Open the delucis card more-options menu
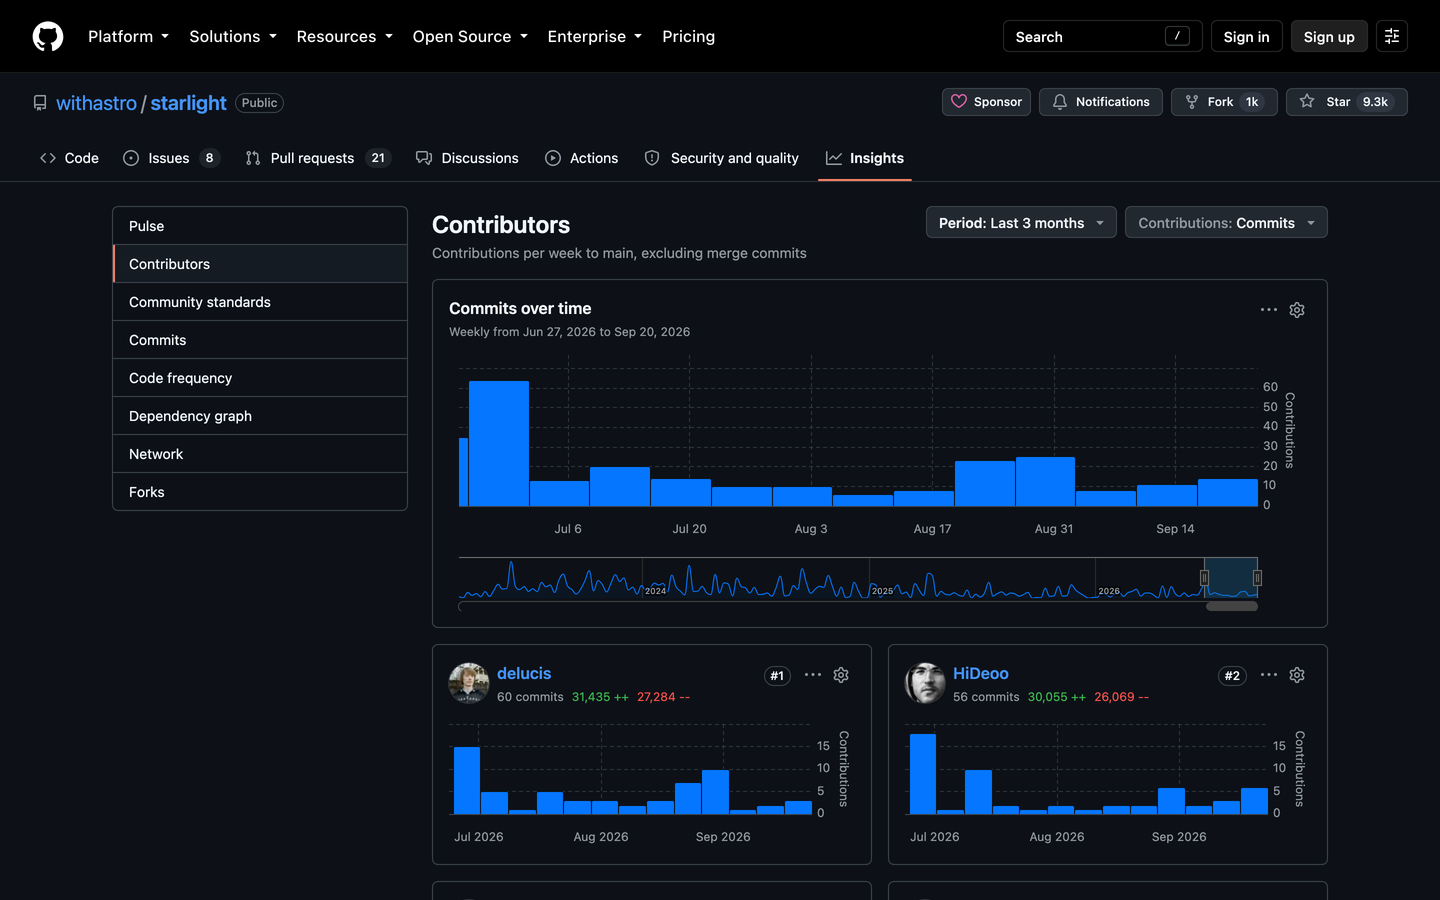Viewport: 1440px width, 900px height. [813, 675]
